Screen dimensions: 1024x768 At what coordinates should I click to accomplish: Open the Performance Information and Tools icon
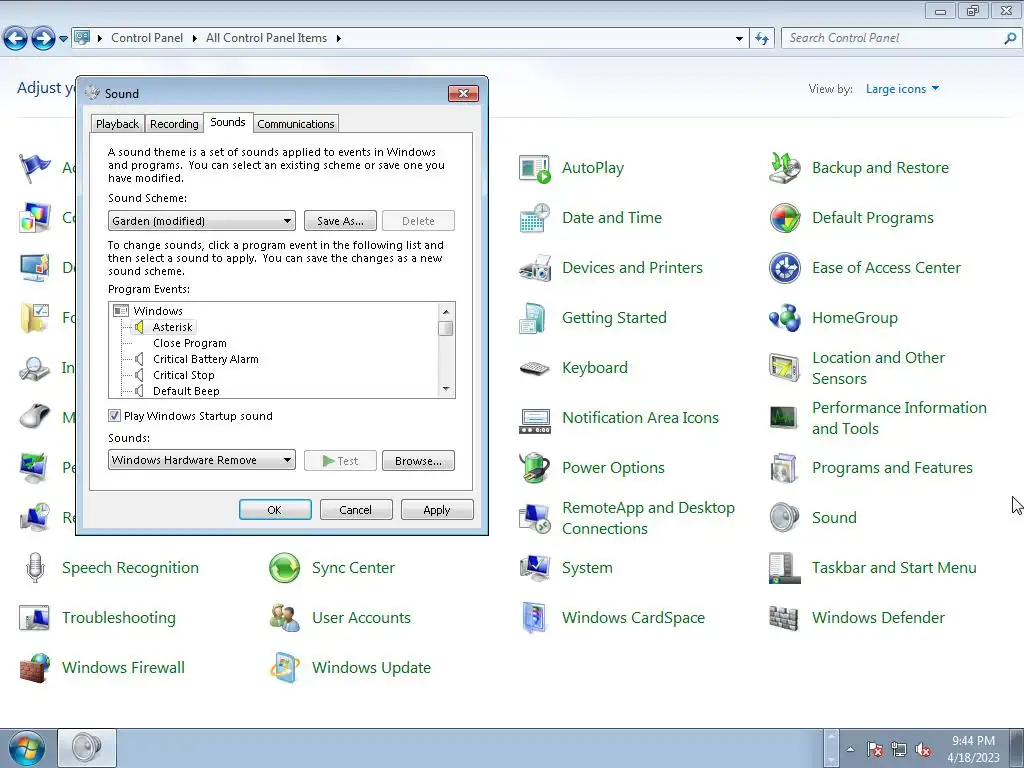(x=785, y=418)
